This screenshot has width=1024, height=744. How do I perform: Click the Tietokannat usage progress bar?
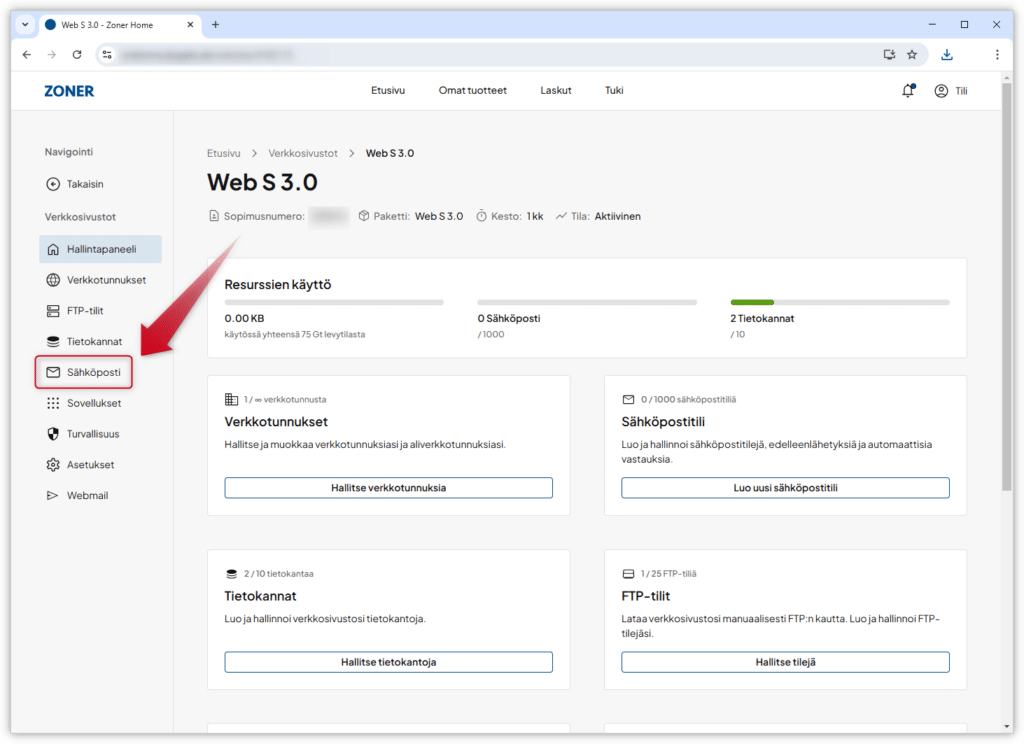point(840,301)
